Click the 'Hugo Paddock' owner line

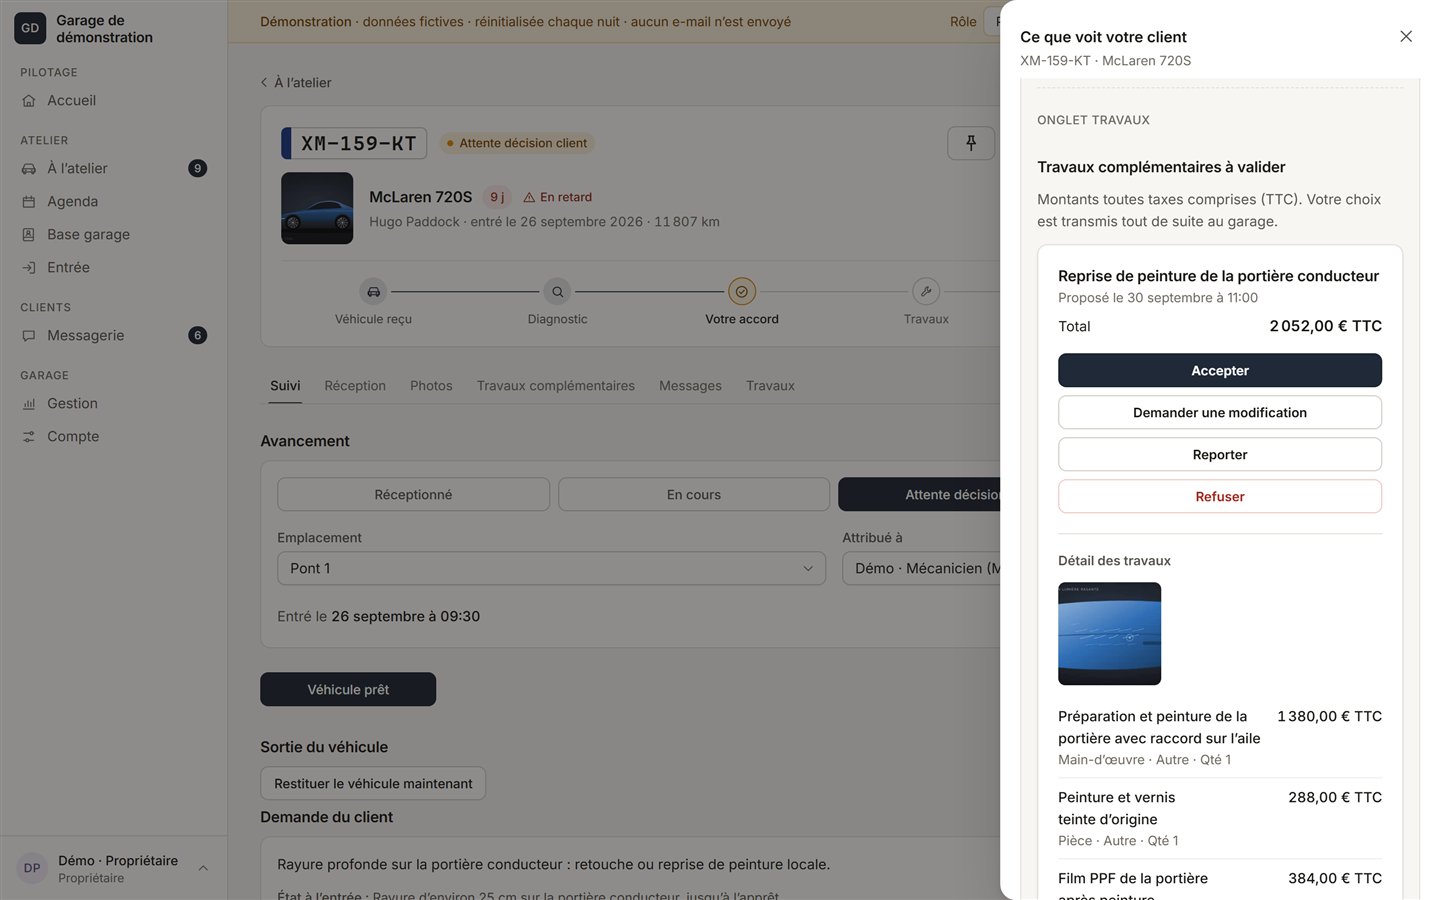click(544, 222)
